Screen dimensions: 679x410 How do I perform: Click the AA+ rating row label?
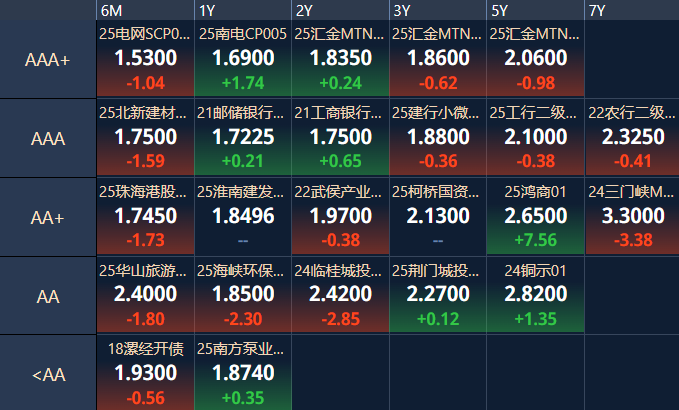[x=48, y=218]
